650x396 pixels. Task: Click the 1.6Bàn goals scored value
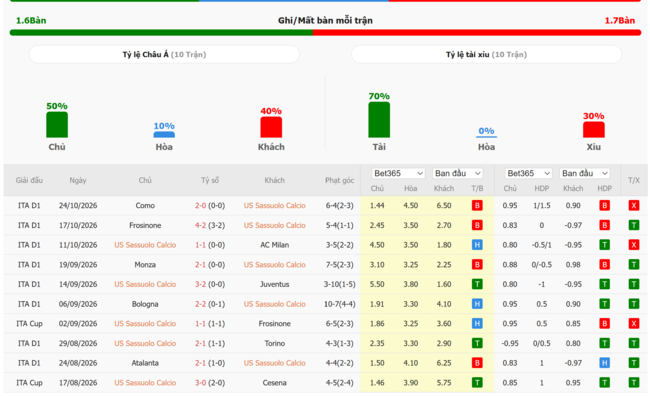click(x=31, y=20)
